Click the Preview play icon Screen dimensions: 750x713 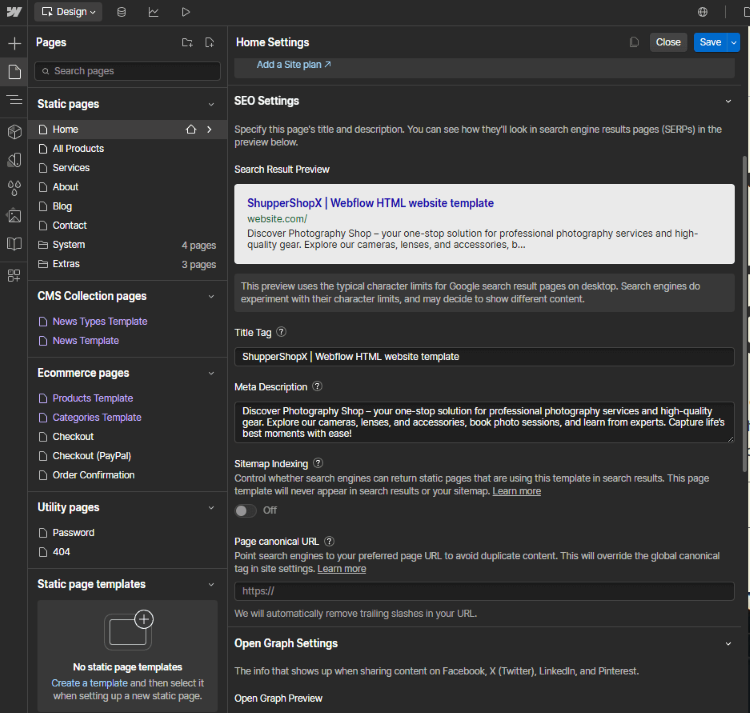click(x=186, y=12)
